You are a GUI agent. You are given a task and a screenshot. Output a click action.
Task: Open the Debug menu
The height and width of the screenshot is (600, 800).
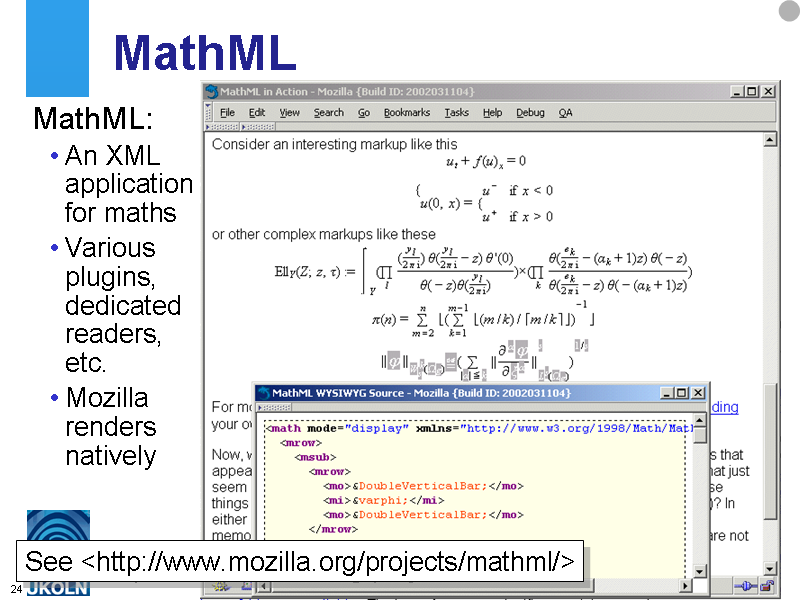(x=530, y=112)
